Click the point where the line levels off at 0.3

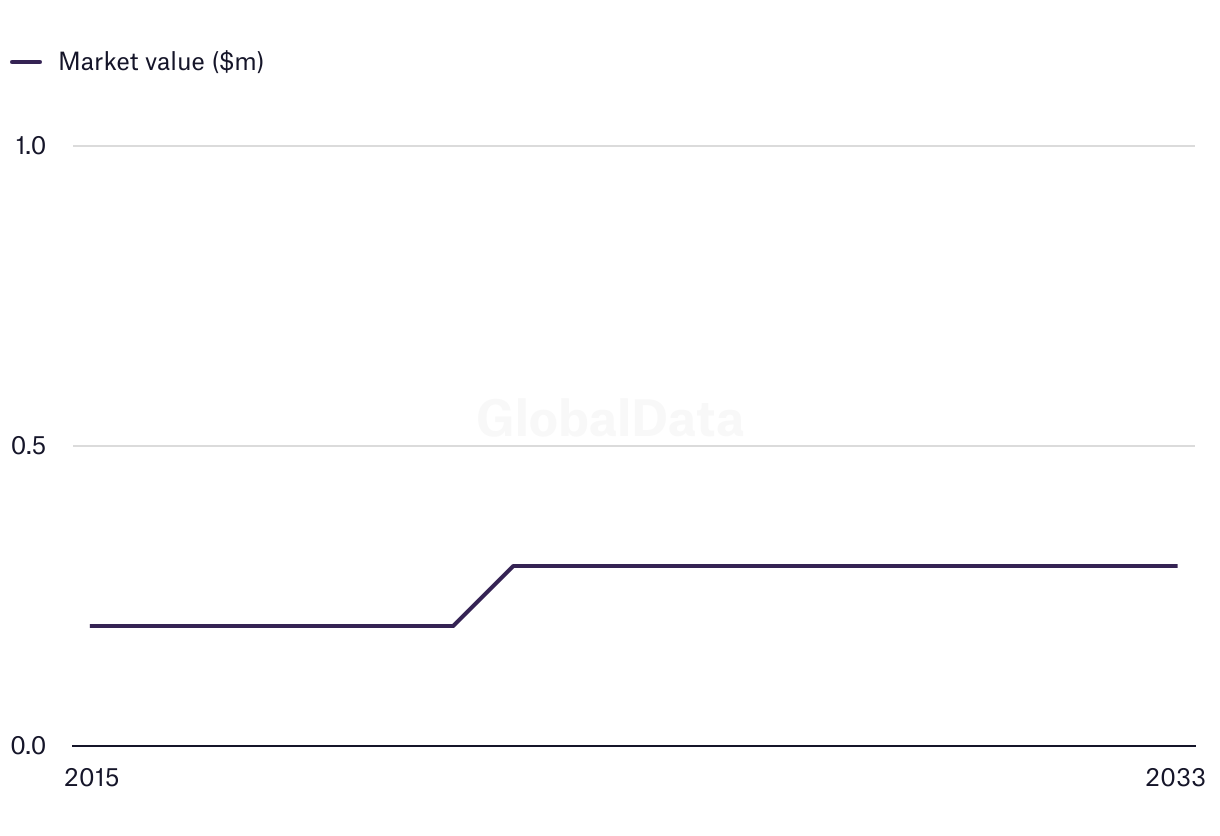[513, 566]
